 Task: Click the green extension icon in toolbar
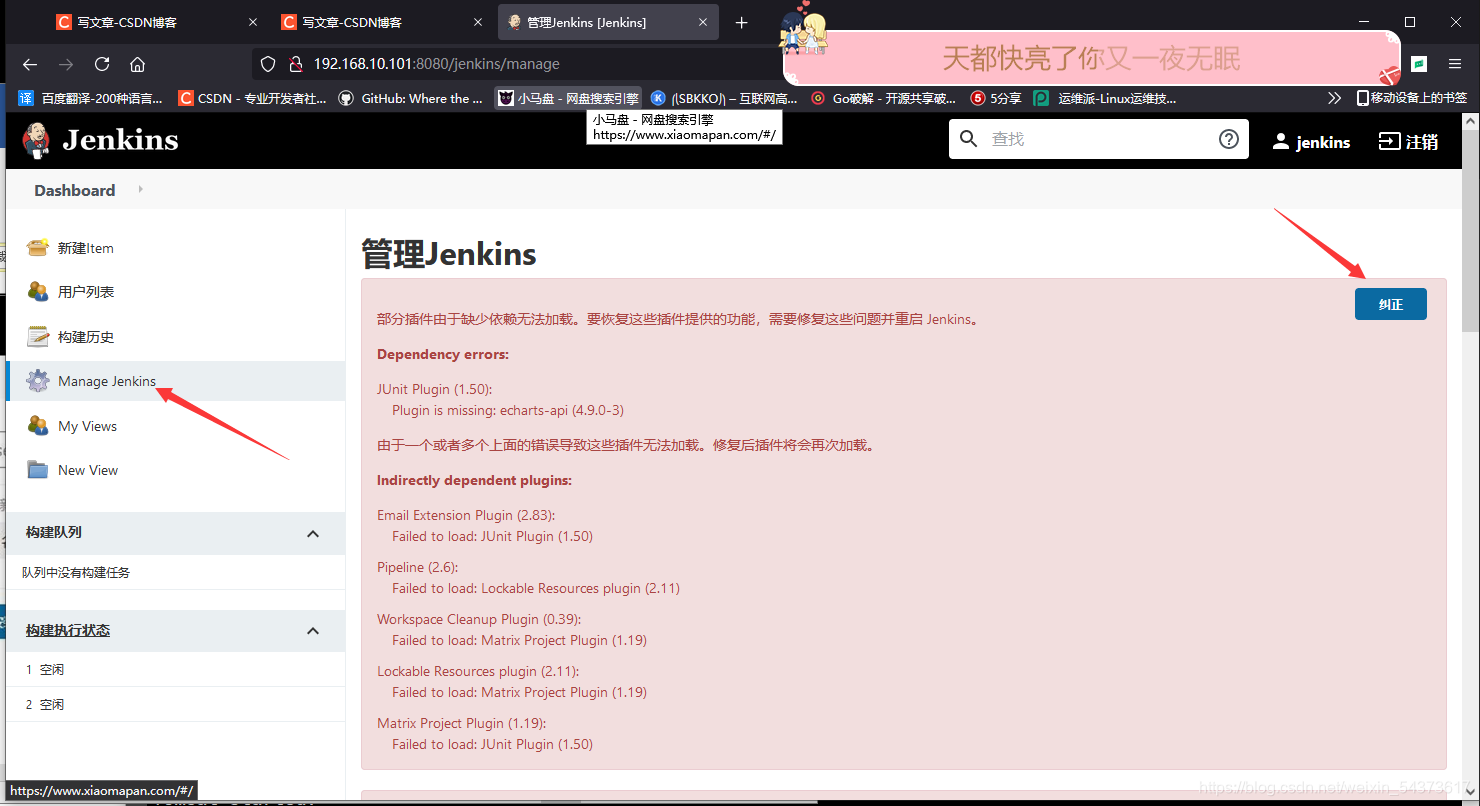1419,64
